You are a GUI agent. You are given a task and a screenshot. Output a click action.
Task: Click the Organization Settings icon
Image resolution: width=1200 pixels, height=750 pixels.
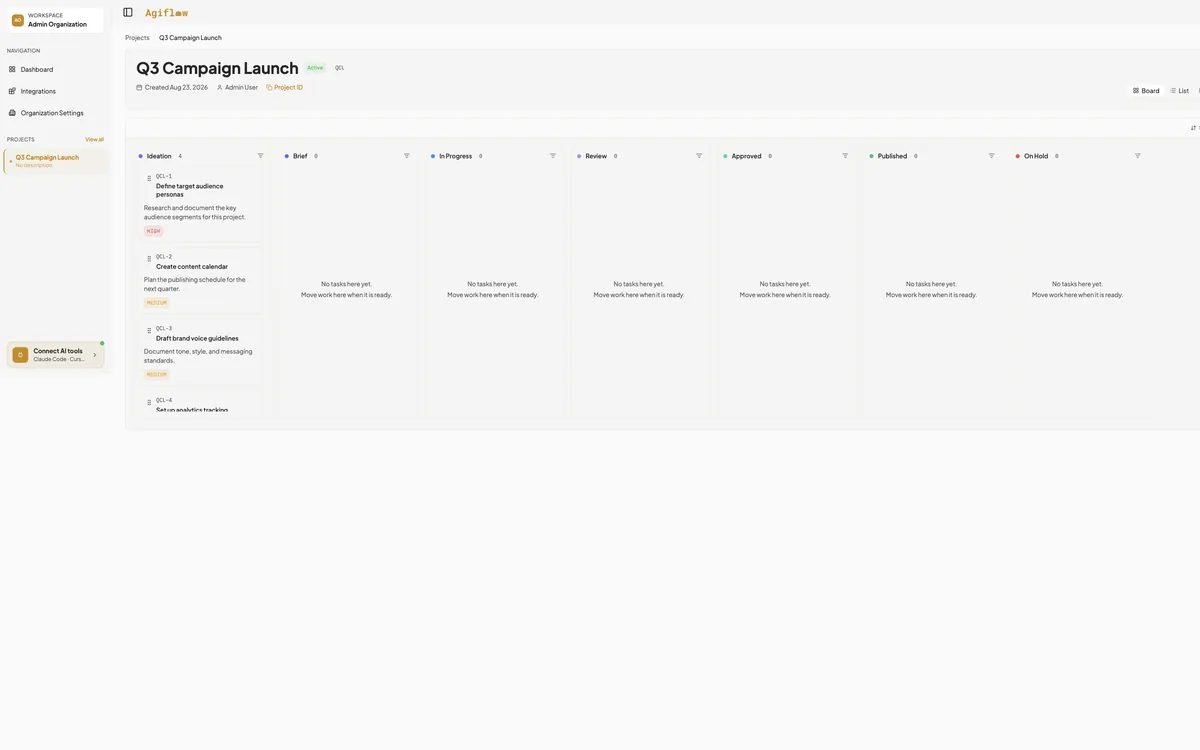[x=12, y=113]
